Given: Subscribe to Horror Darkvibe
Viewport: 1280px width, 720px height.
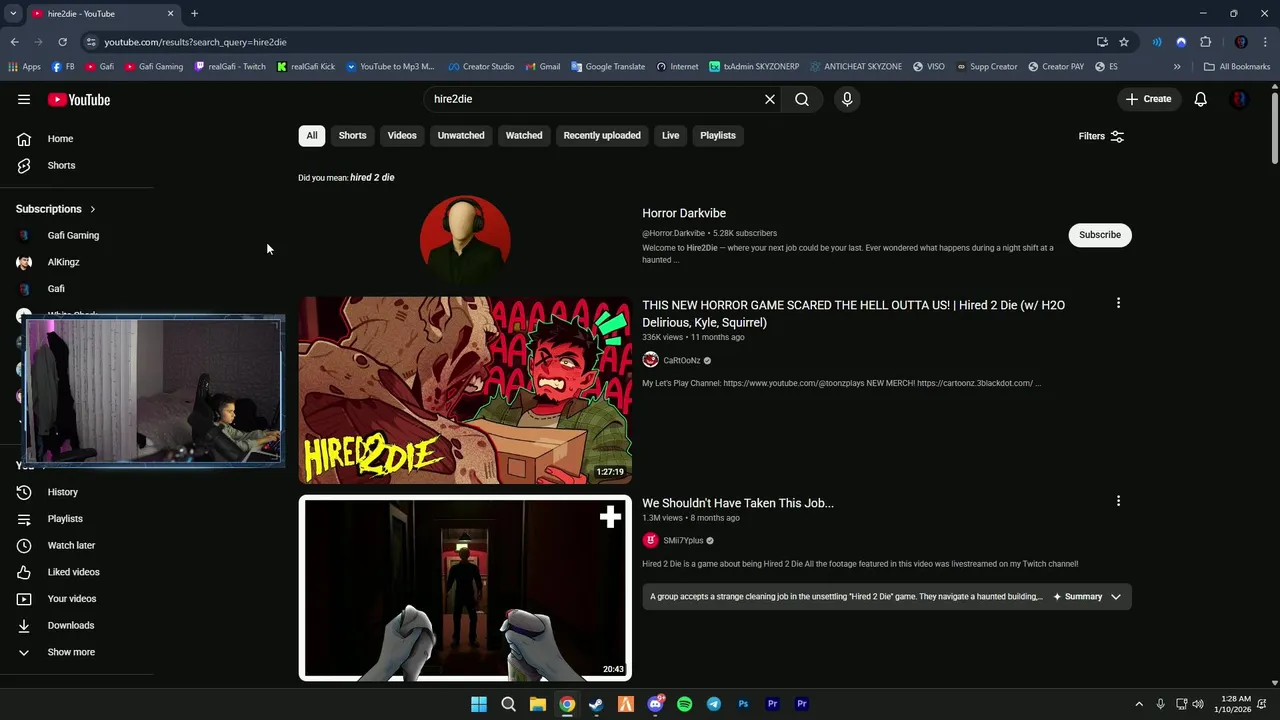Looking at the screenshot, I should click(x=1100, y=235).
